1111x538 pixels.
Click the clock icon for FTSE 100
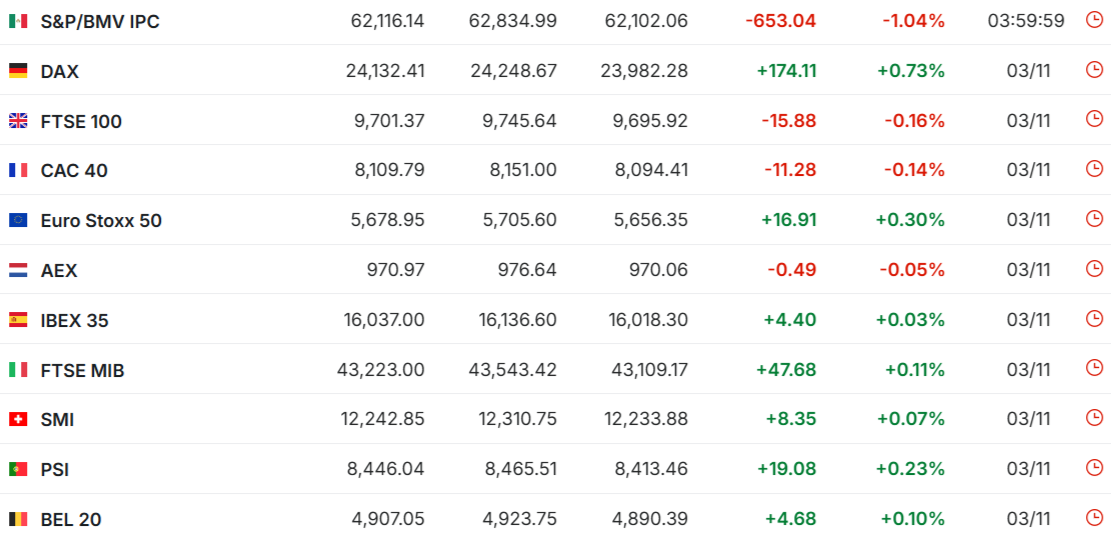(x=1093, y=120)
